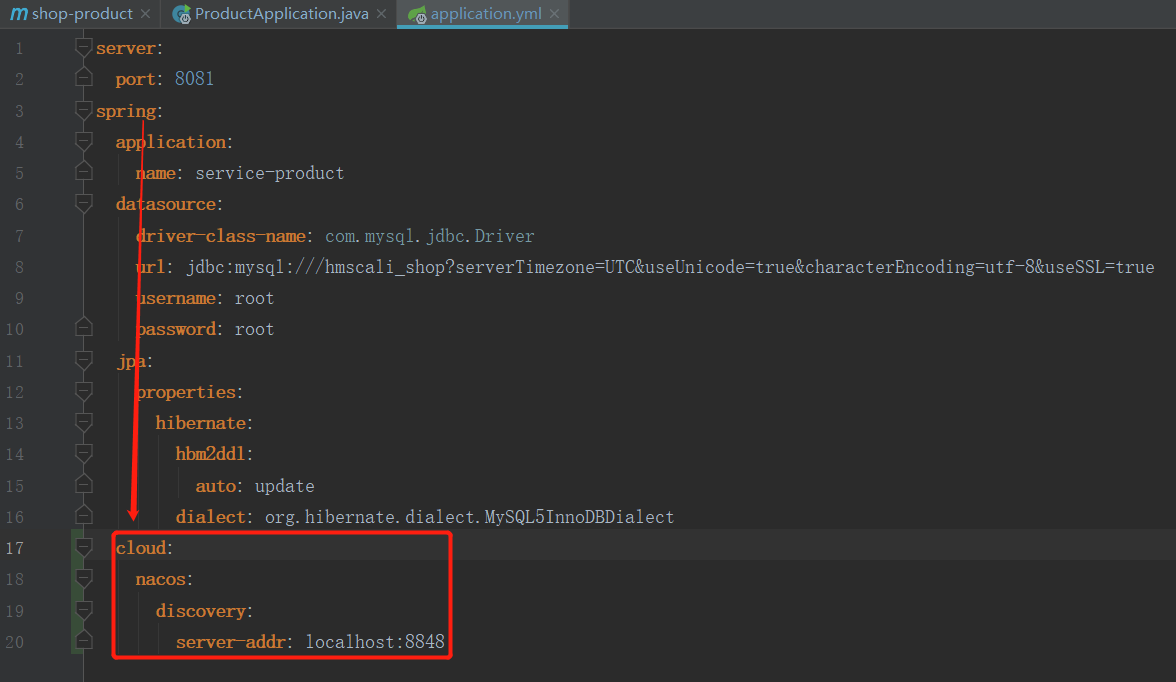The height and width of the screenshot is (682, 1176).
Task: Click the Java class icon on ProductApplication.java tab
Action: click(182, 14)
